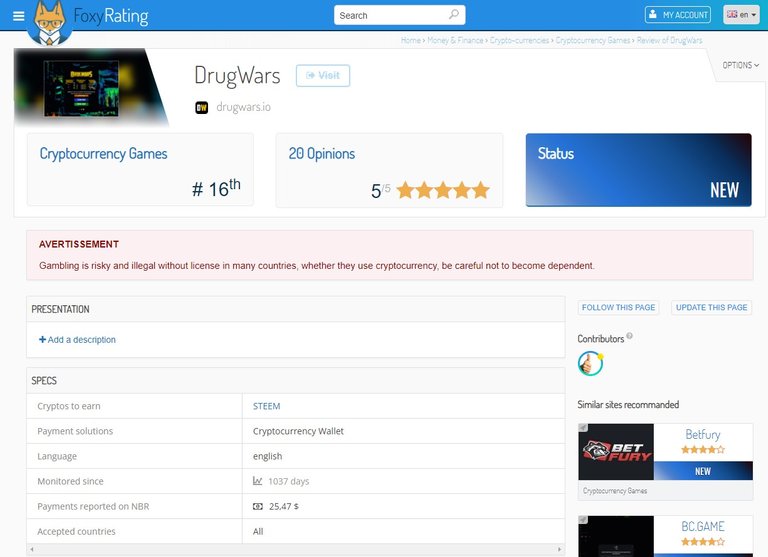768x557 pixels.
Task: Click the Betfury logo thumbnail
Action: (616, 452)
